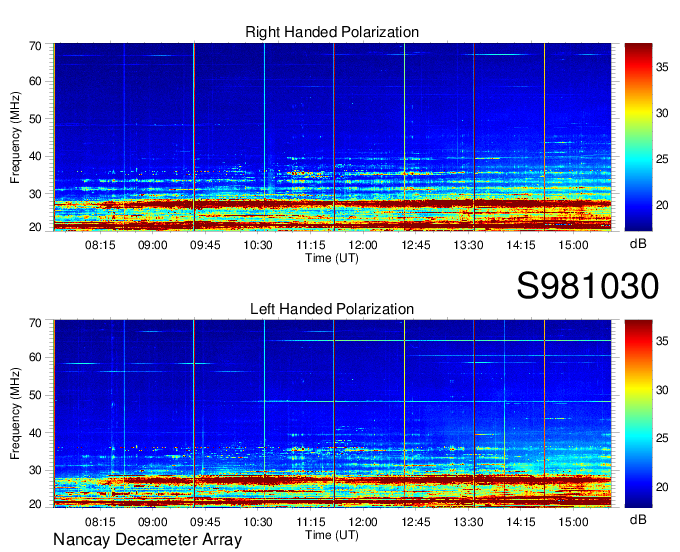Click the 30 frequency tick of Left Handed plot
This screenshot has width=680, height=552.
(35, 470)
